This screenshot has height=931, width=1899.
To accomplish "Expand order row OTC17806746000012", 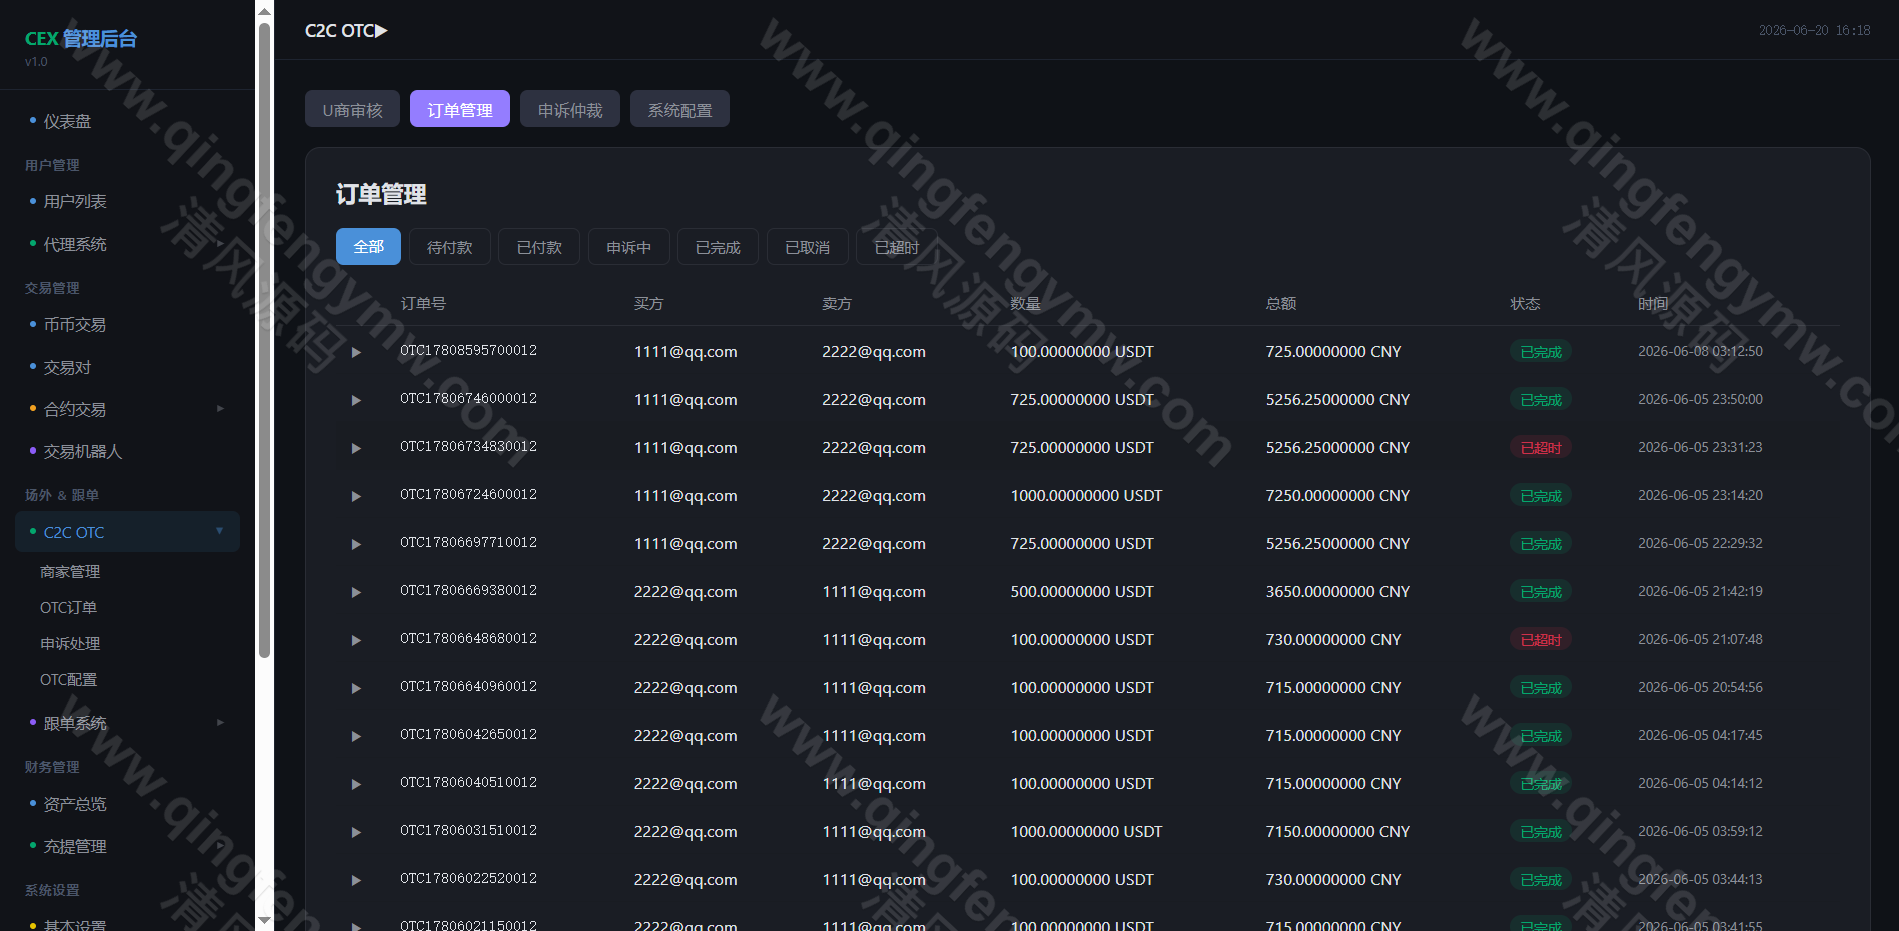I will click(356, 400).
